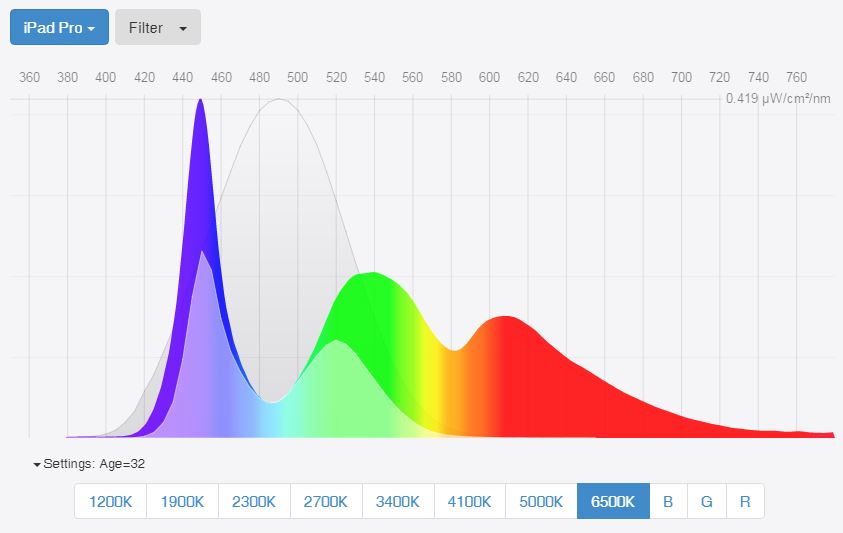Click the 700 wavelength axis label
This screenshot has height=533, width=843.
(681, 77)
